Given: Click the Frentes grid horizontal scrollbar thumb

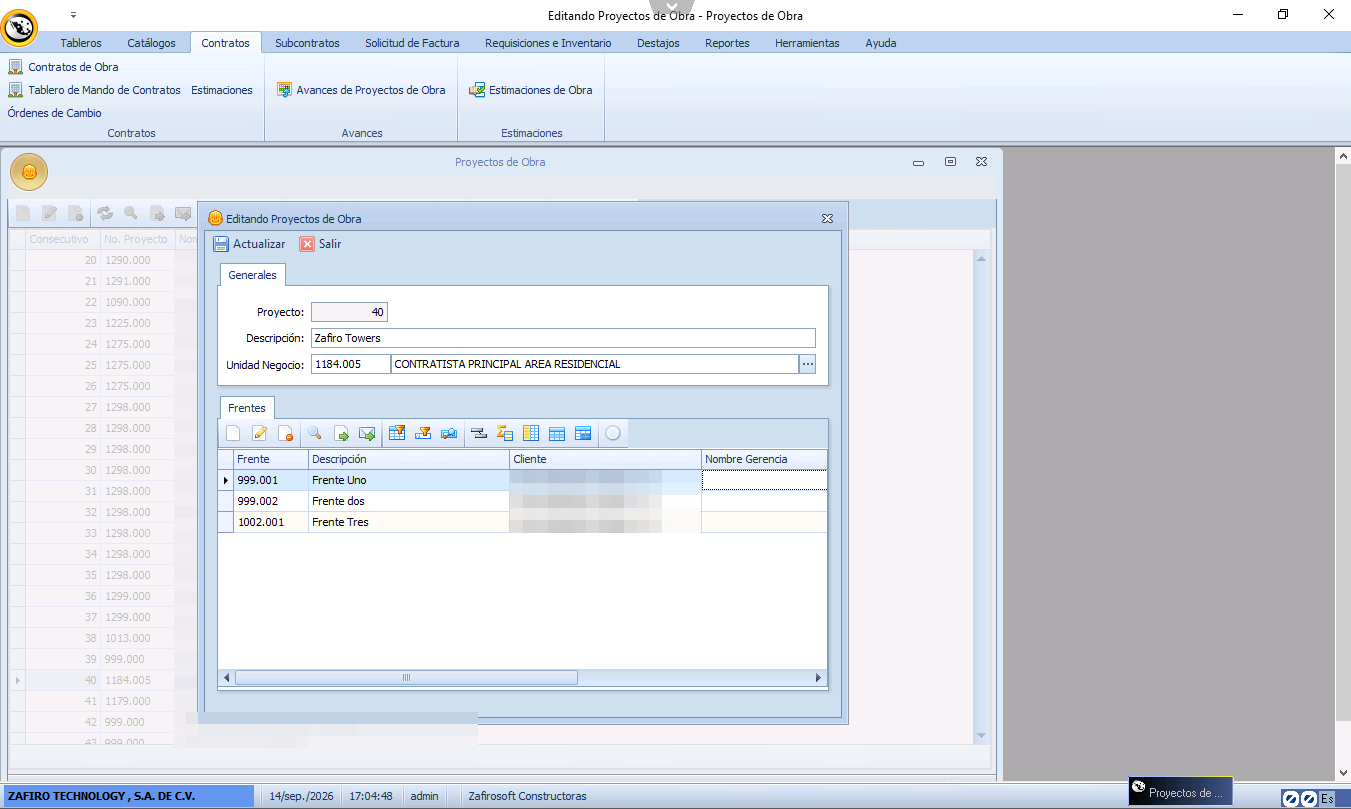Looking at the screenshot, I should coord(406,678).
